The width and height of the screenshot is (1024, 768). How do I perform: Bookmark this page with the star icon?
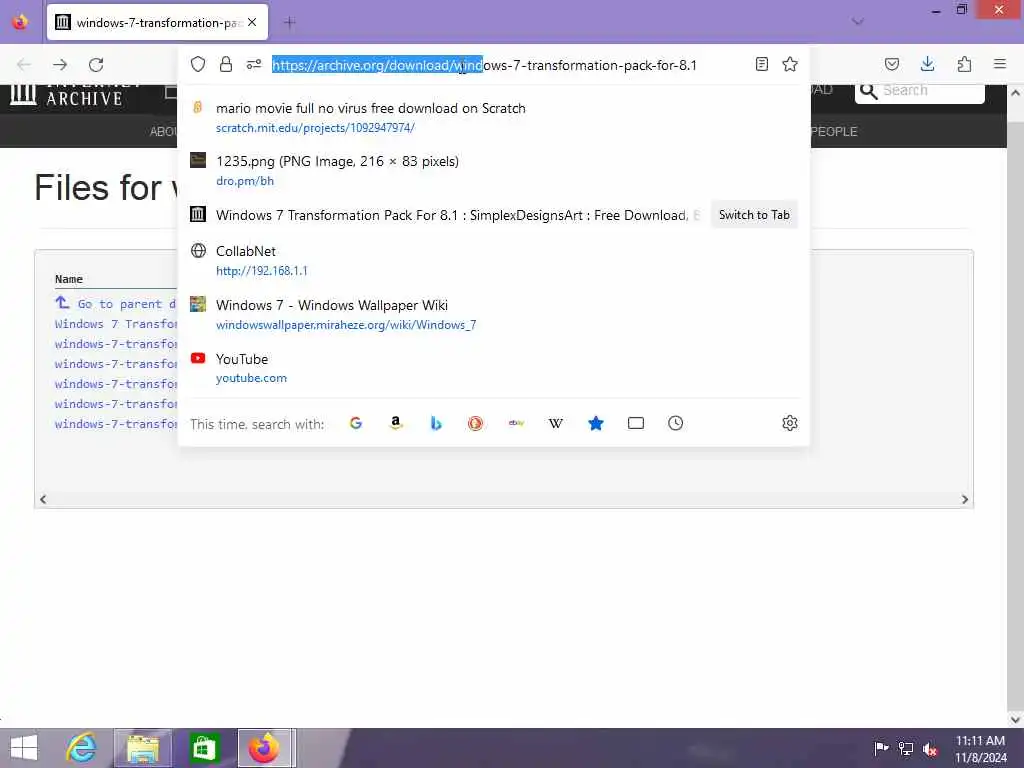click(790, 64)
